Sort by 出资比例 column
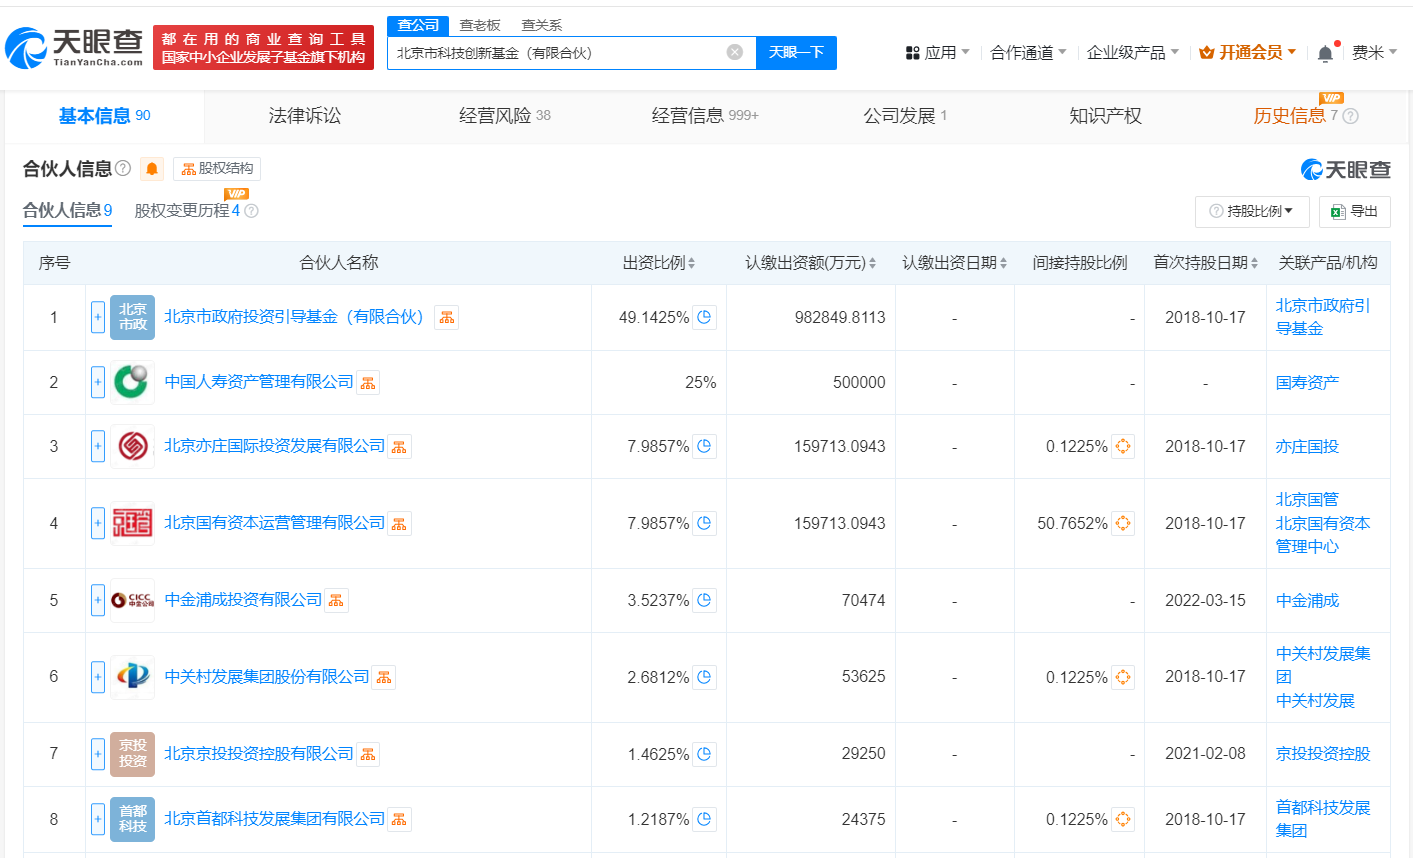The image size is (1413, 858). coord(658,263)
